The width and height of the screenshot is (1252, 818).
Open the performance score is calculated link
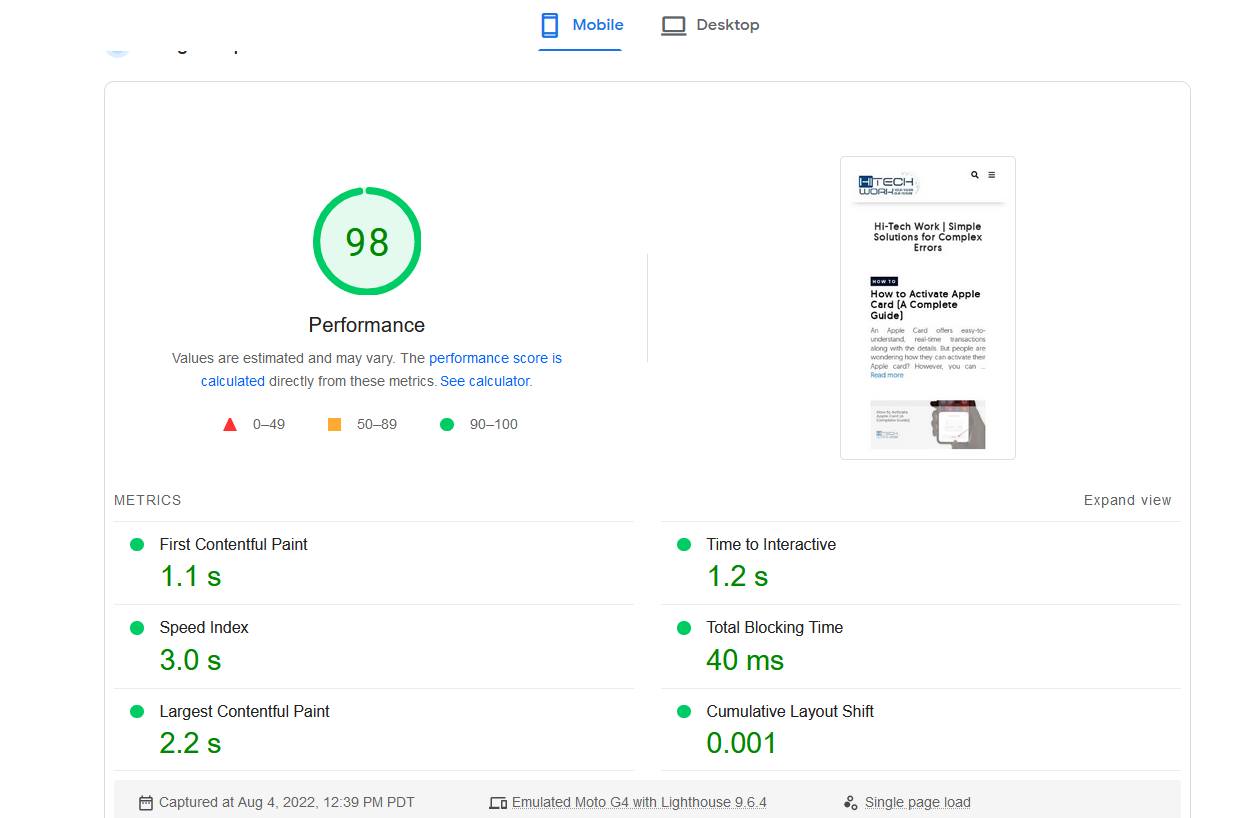(x=495, y=358)
